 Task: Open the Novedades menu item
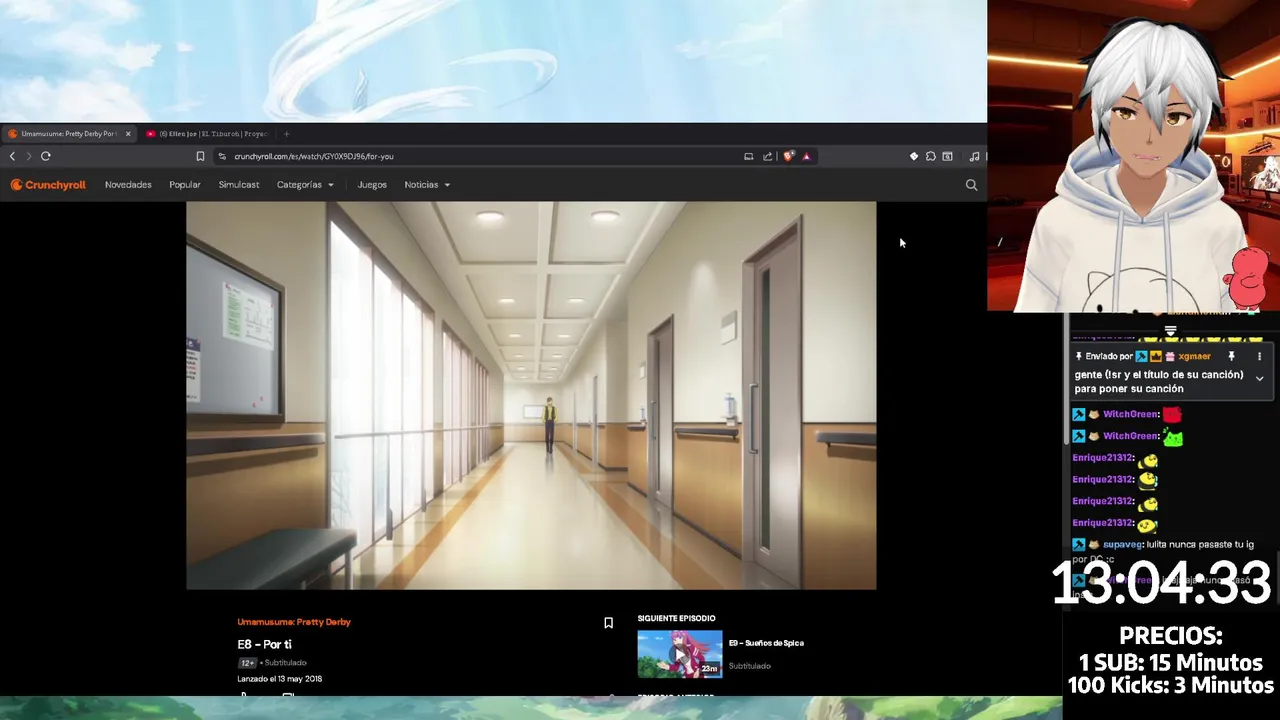pos(128,185)
